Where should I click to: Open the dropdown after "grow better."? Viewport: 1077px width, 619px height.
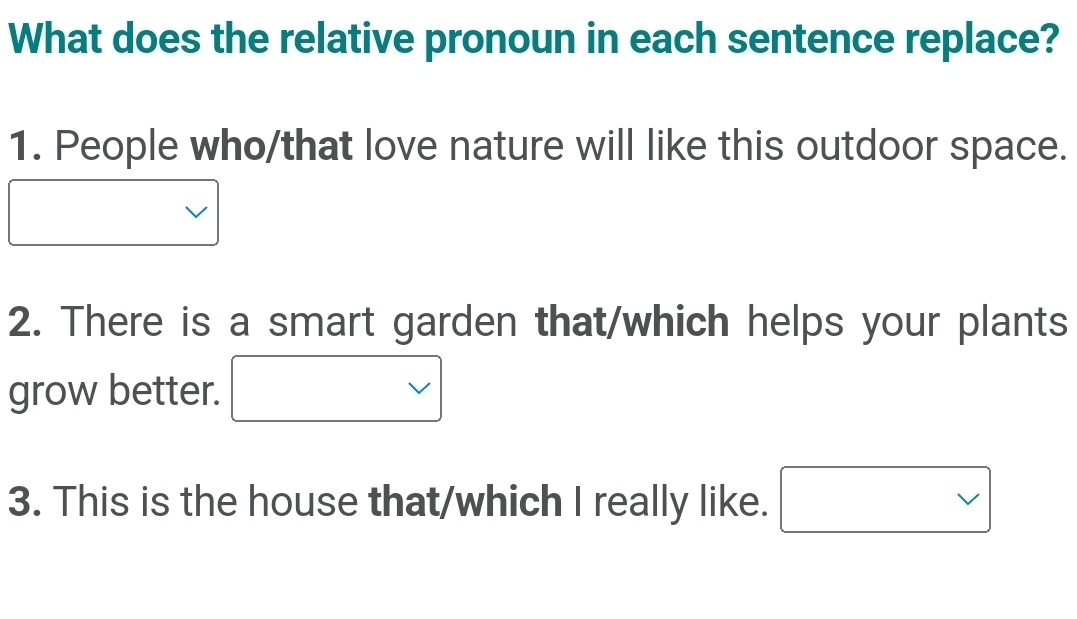pyautogui.click(x=337, y=389)
